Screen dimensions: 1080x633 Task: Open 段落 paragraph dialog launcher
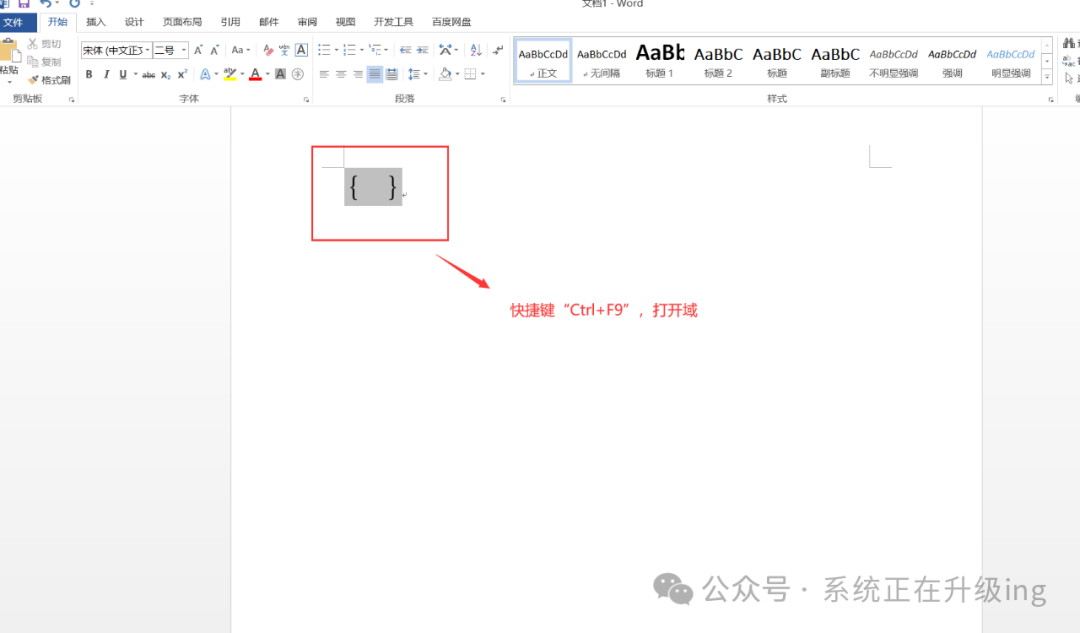pos(503,100)
